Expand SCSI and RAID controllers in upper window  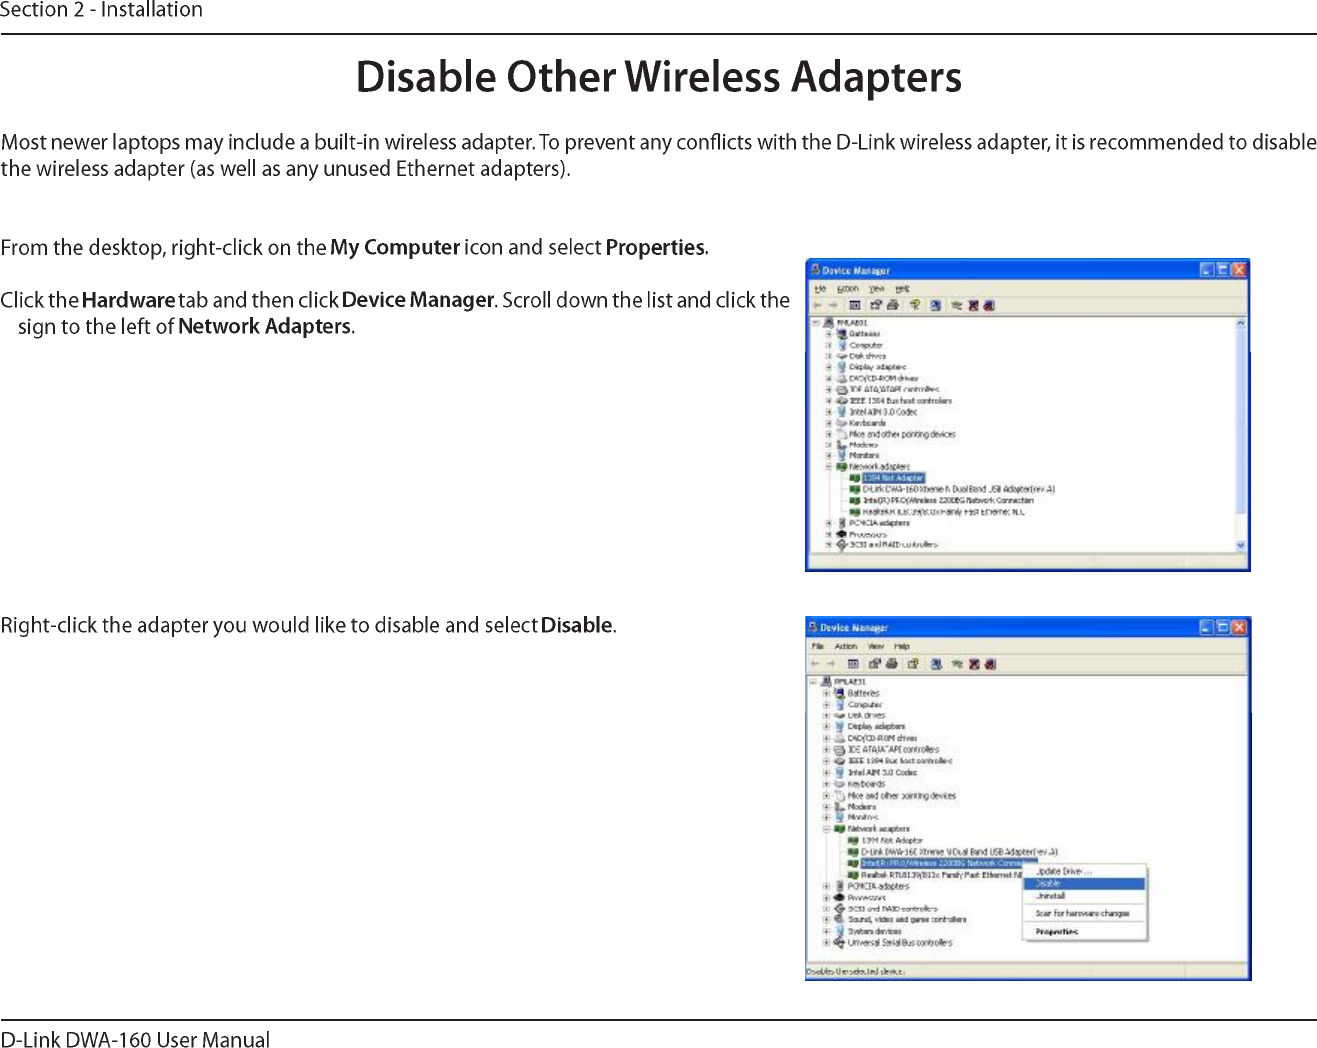(828, 545)
